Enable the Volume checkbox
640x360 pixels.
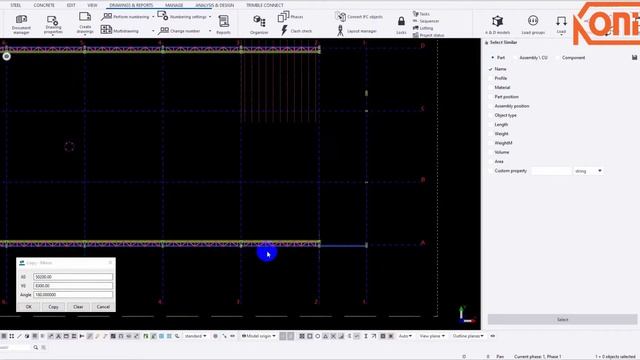pos(491,152)
